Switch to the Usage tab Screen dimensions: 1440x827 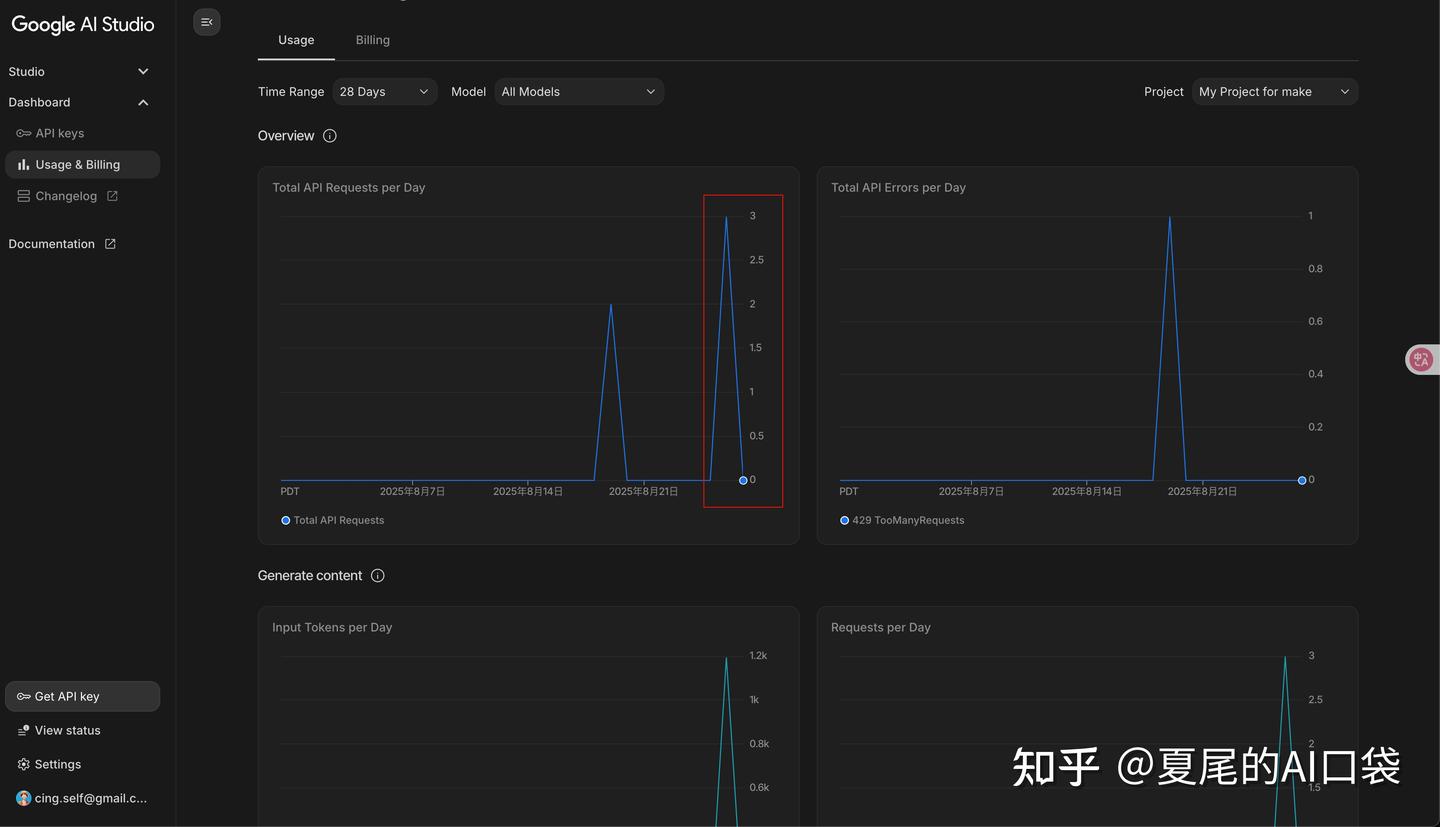[296, 40]
